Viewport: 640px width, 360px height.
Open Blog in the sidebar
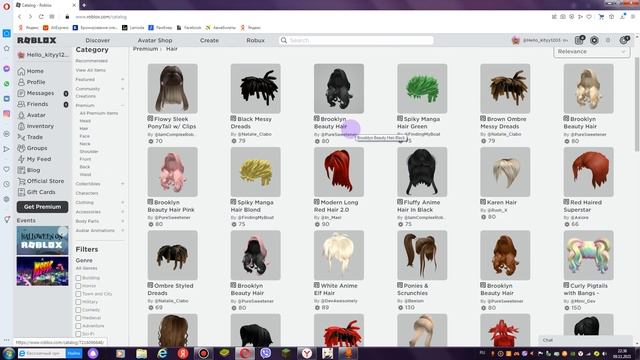point(29,170)
